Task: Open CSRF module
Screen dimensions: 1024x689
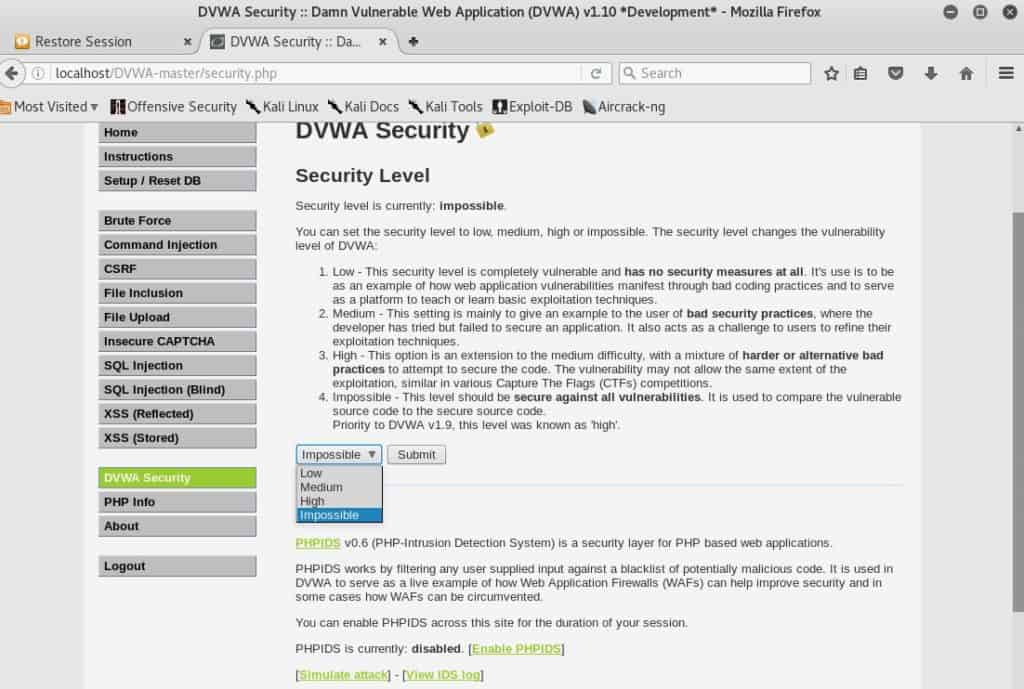Action: 177,268
